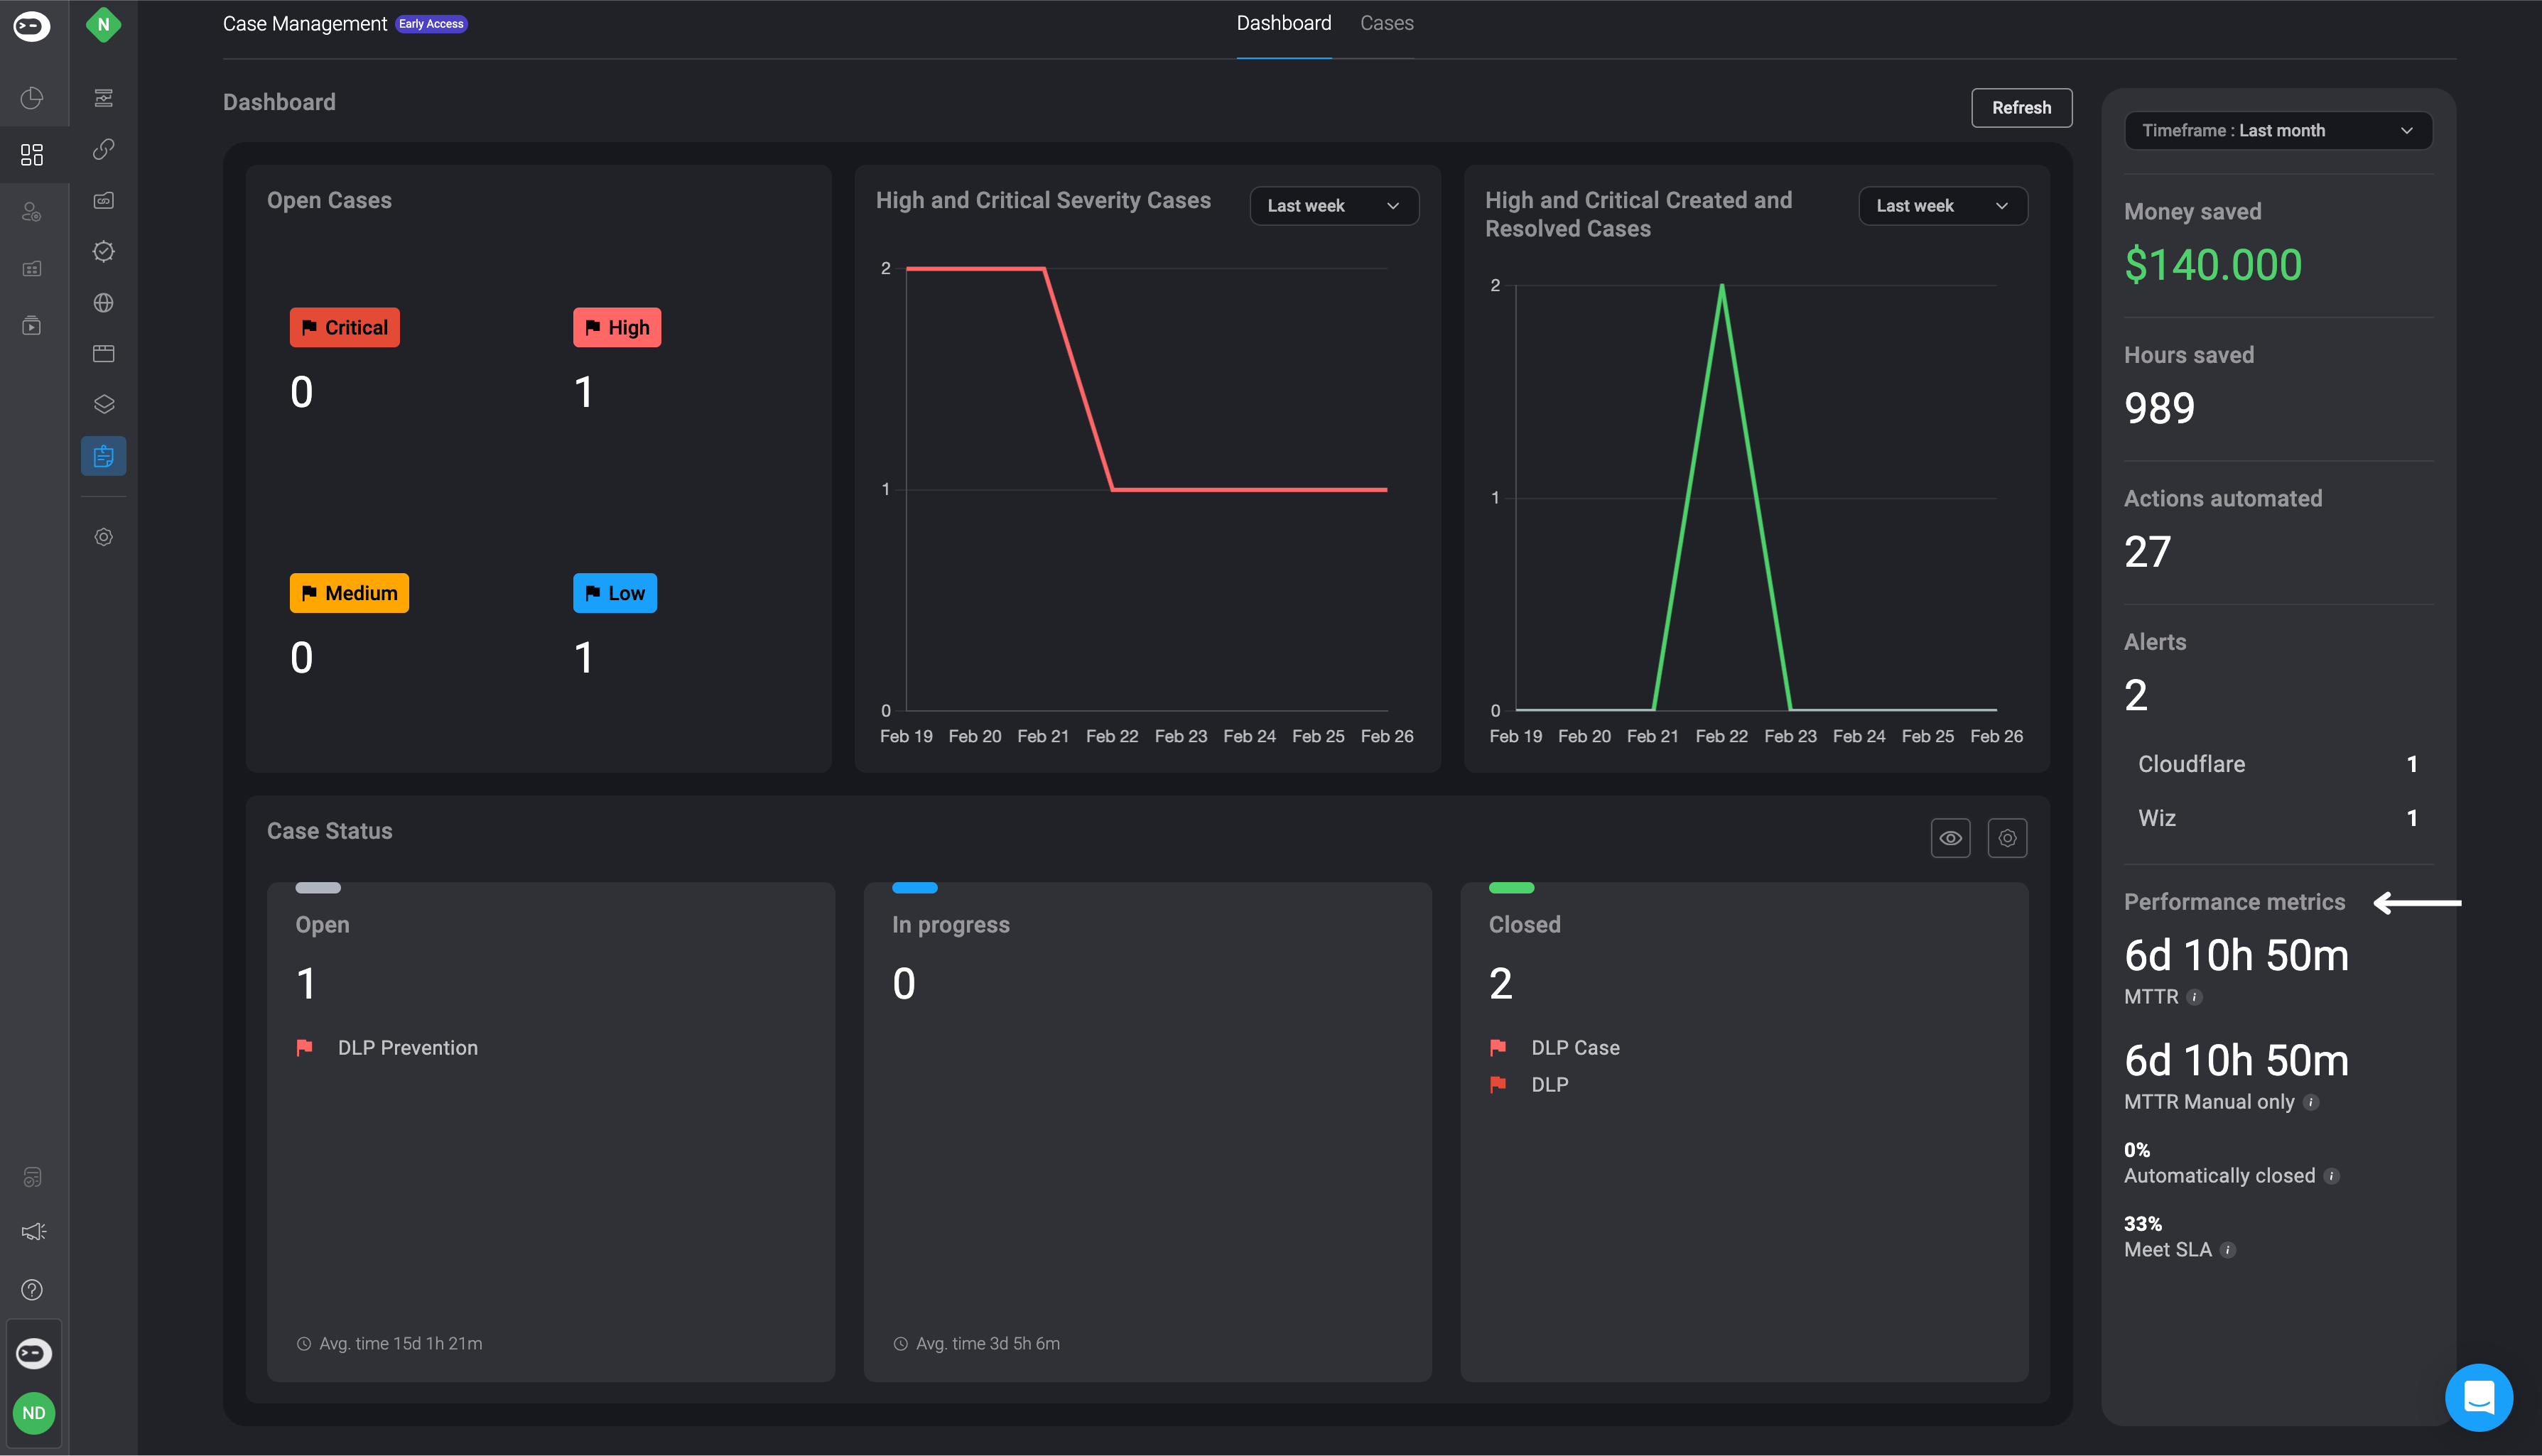Open the megaphone announcements icon
Viewport: 2542px width, 1456px height.
(33, 1232)
